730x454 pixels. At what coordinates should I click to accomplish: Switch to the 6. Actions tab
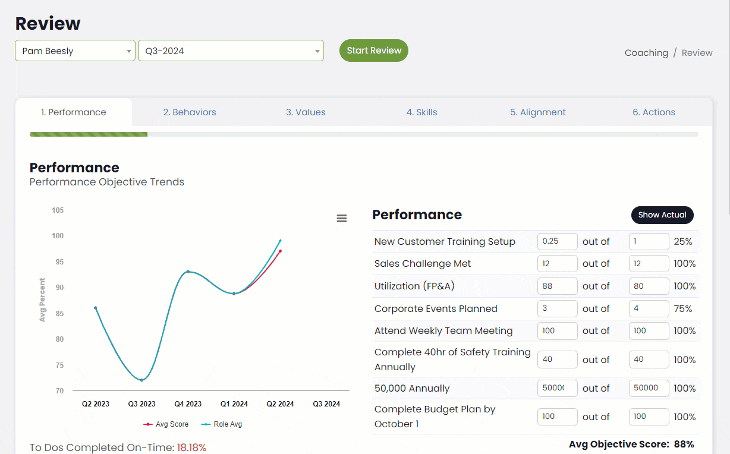pos(654,112)
